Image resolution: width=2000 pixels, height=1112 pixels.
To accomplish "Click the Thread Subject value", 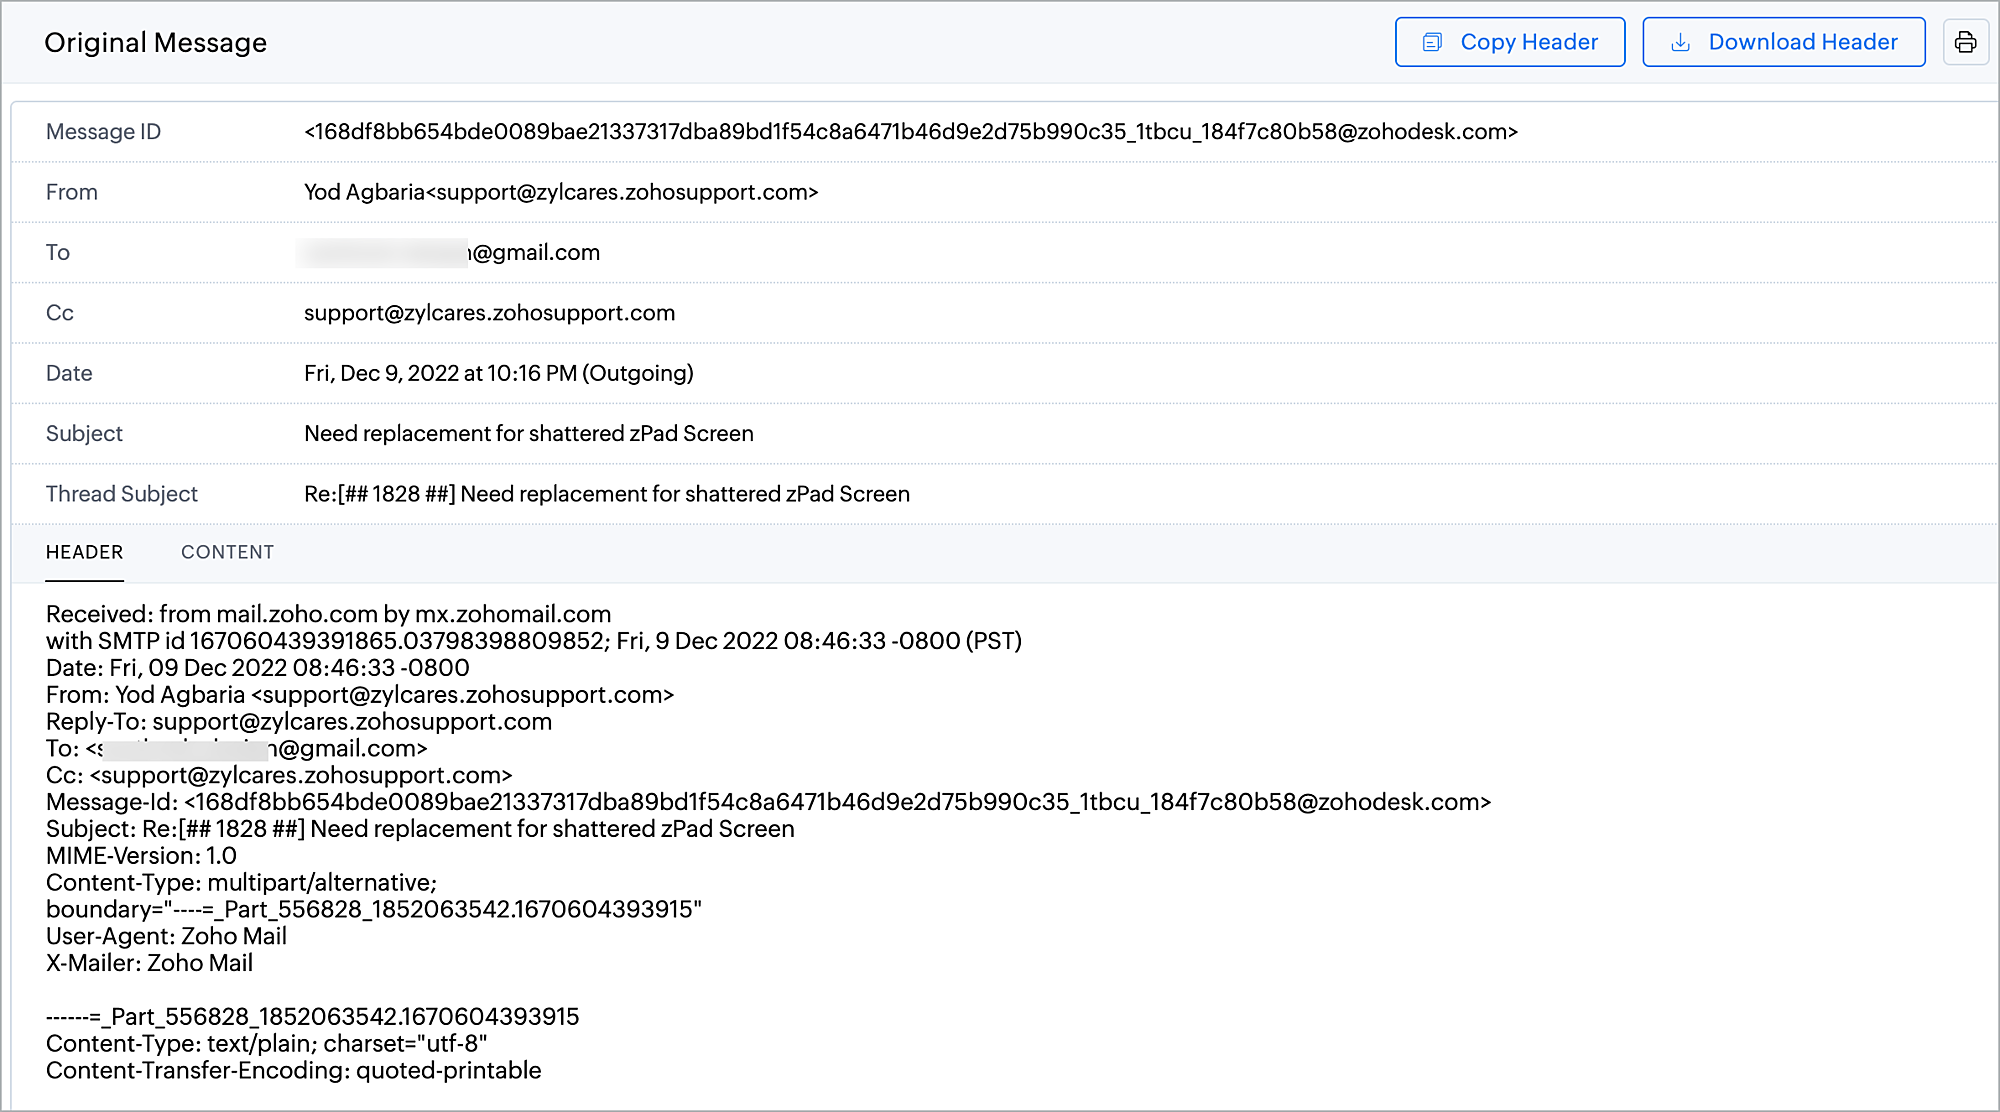I will [x=606, y=494].
